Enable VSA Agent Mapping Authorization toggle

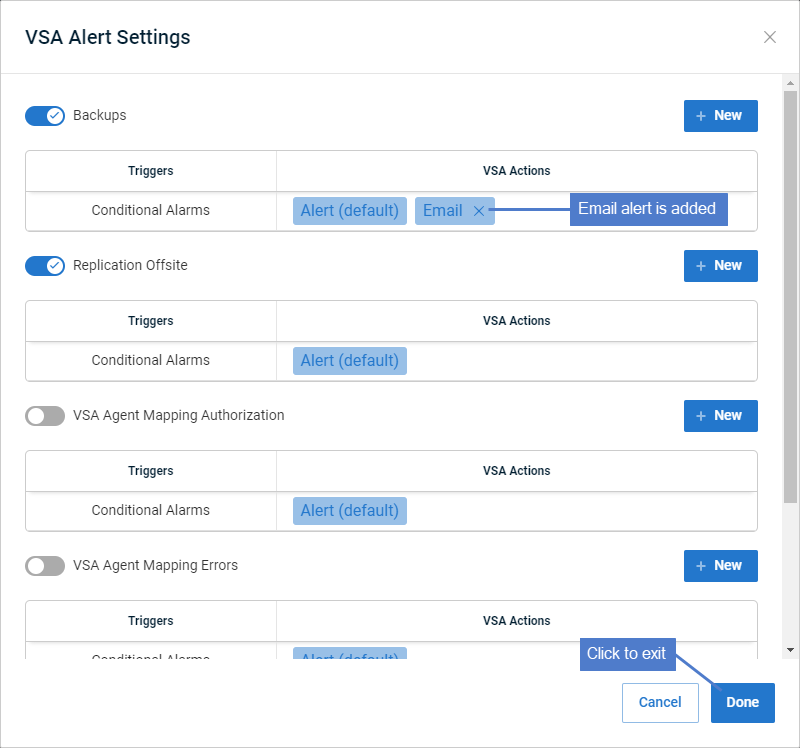pyautogui.click(x=45, y=416)
